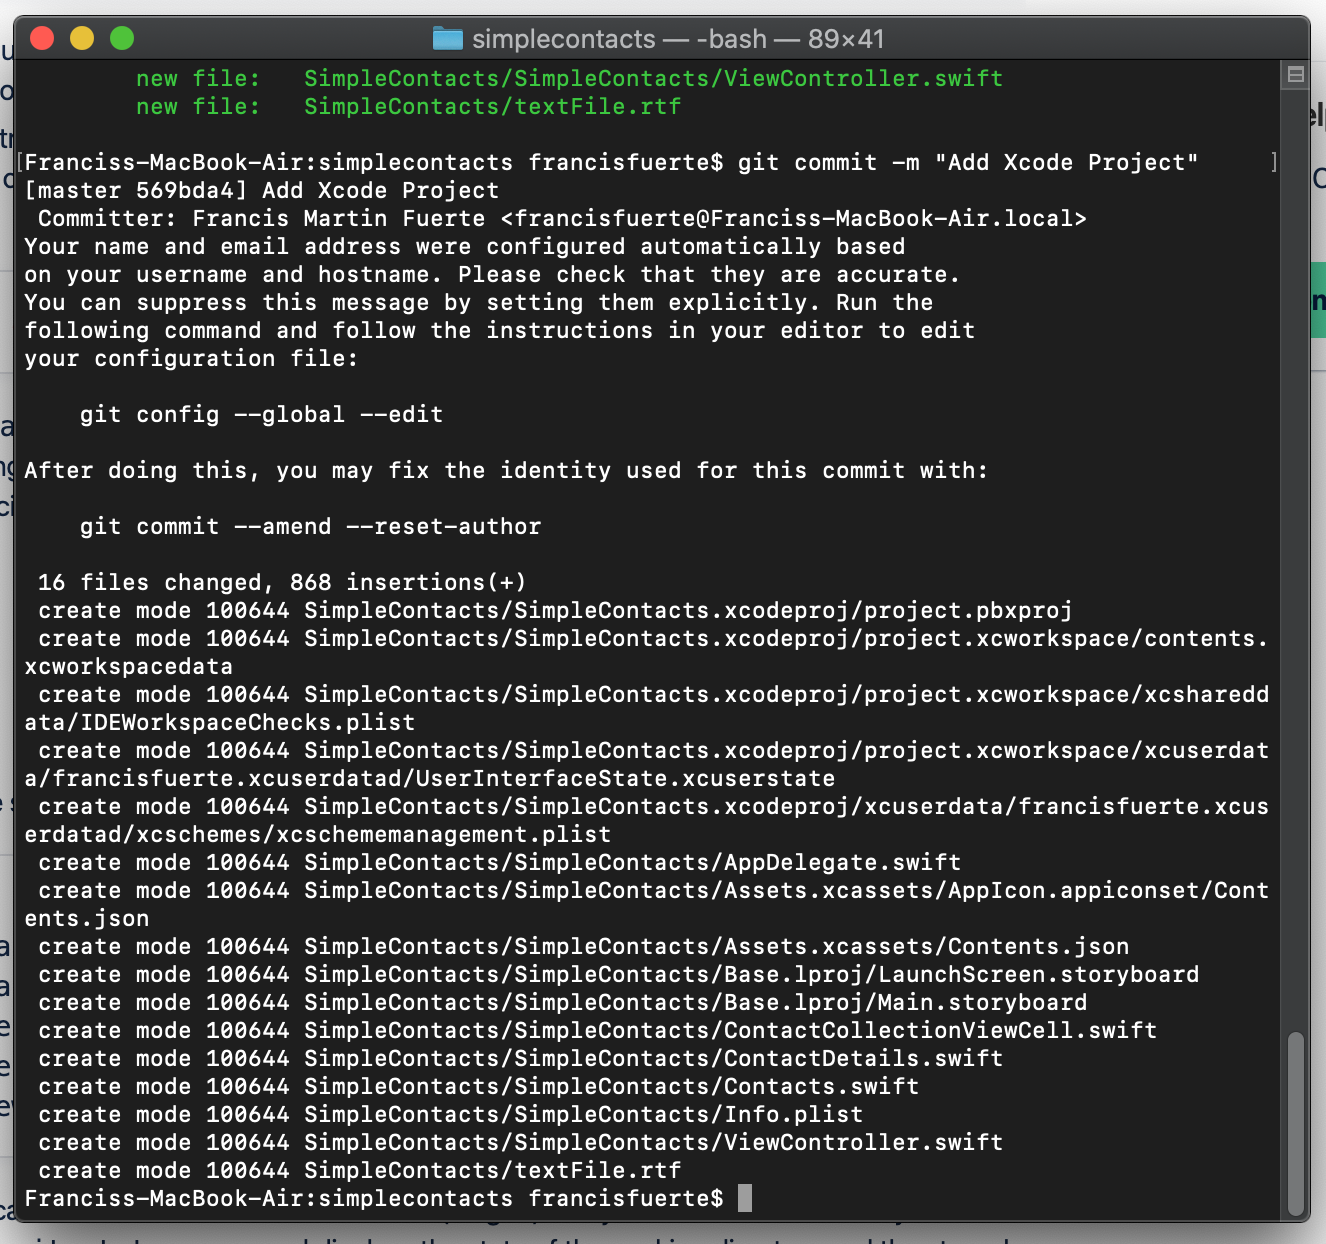Click the block cursor after the last prompt
The height and width of the screenshot is (1244, 1326).
click(x=745, y=1198)
